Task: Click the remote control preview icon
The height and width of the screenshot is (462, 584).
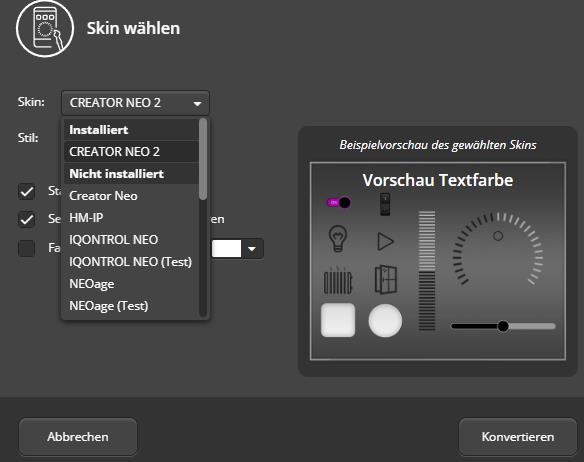Action: pyautogui.click(x=385, y=204)
